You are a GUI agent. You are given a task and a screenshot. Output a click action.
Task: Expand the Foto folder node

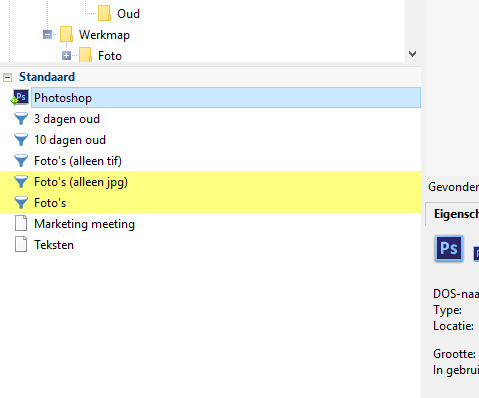(67, 56)
